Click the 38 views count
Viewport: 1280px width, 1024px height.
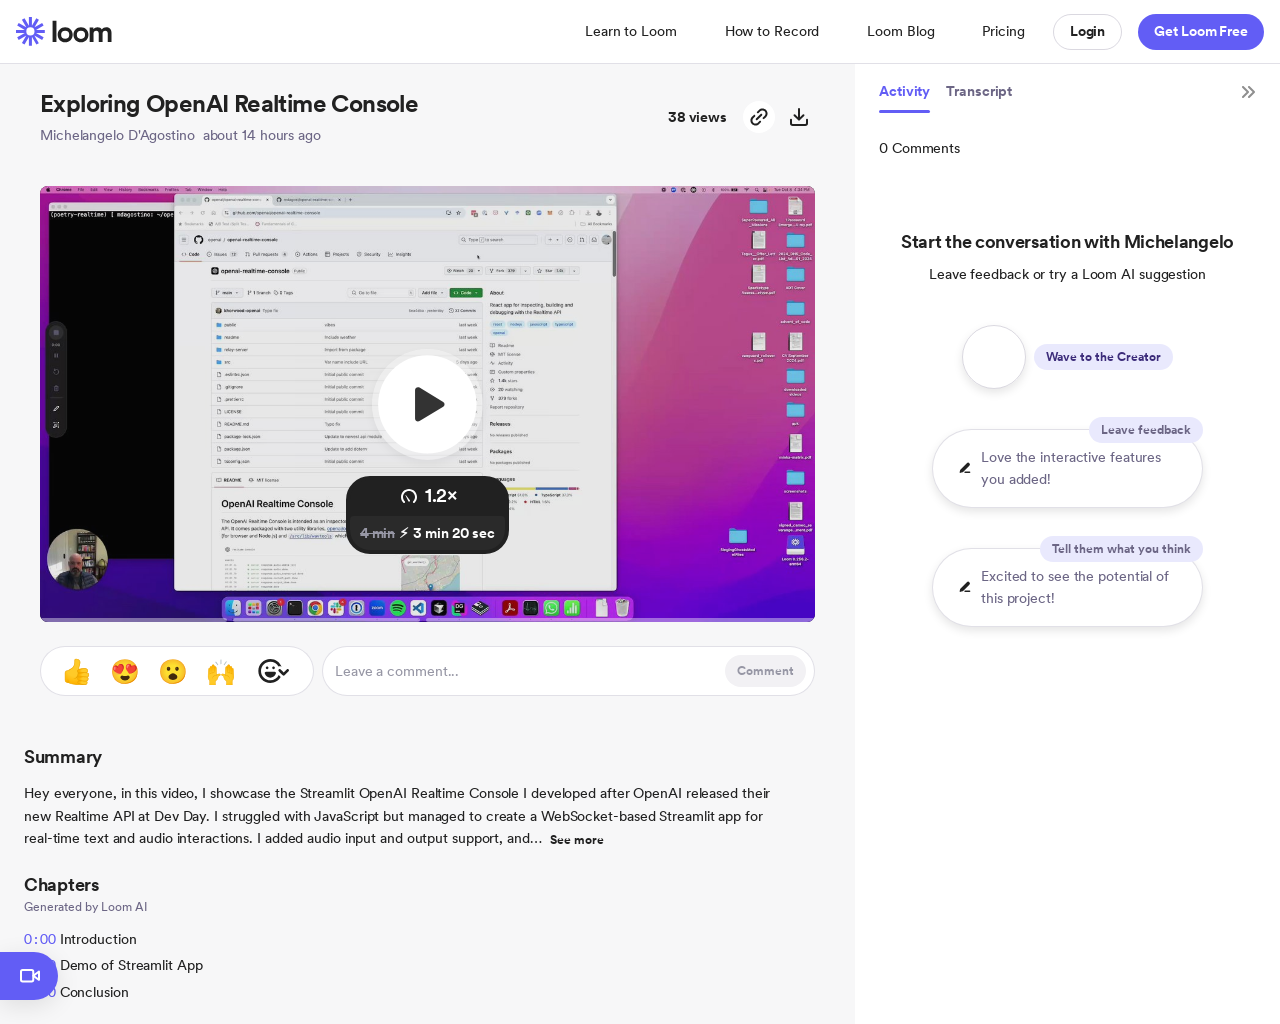pyautogui.click(x=697, y=117)
